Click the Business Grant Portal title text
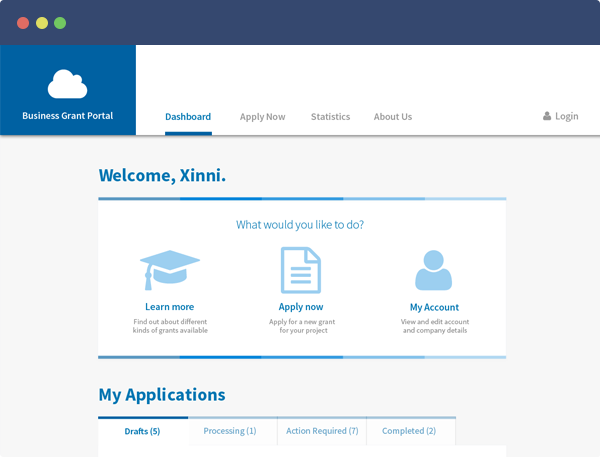 pyautogui.click(x=68, y=116)
